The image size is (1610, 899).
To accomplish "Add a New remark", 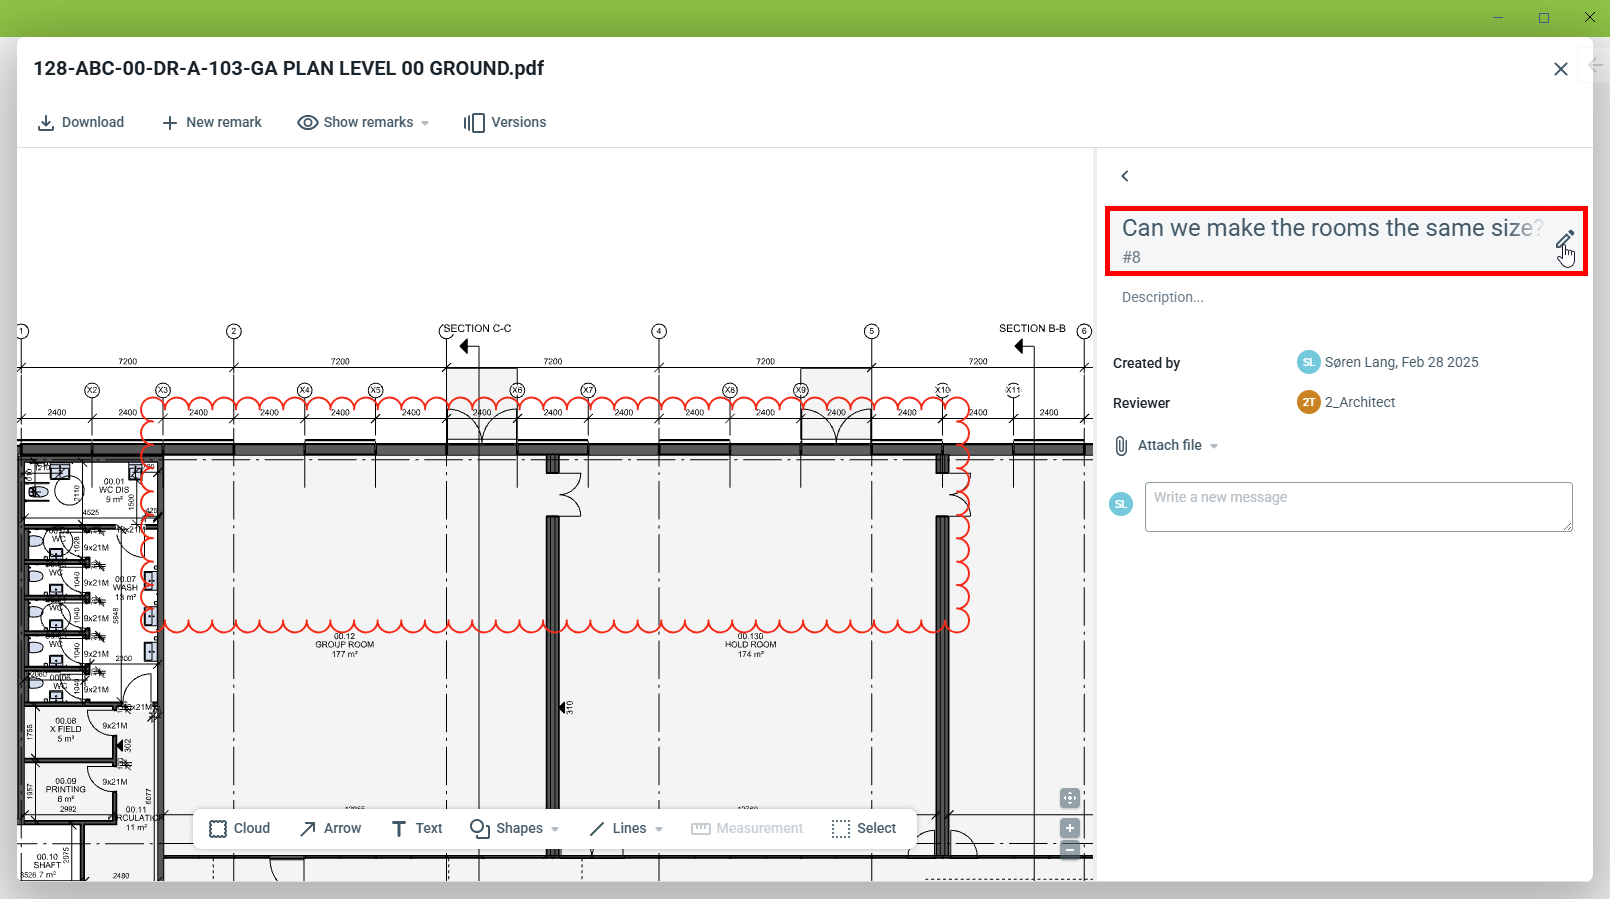I will click(x=212, y=123).
